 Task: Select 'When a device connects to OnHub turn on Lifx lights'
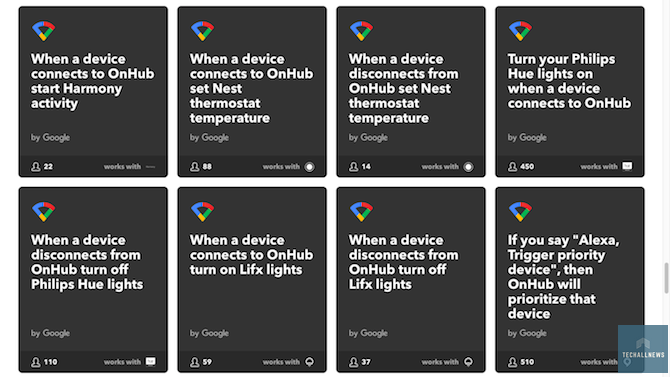coord(251,255)
